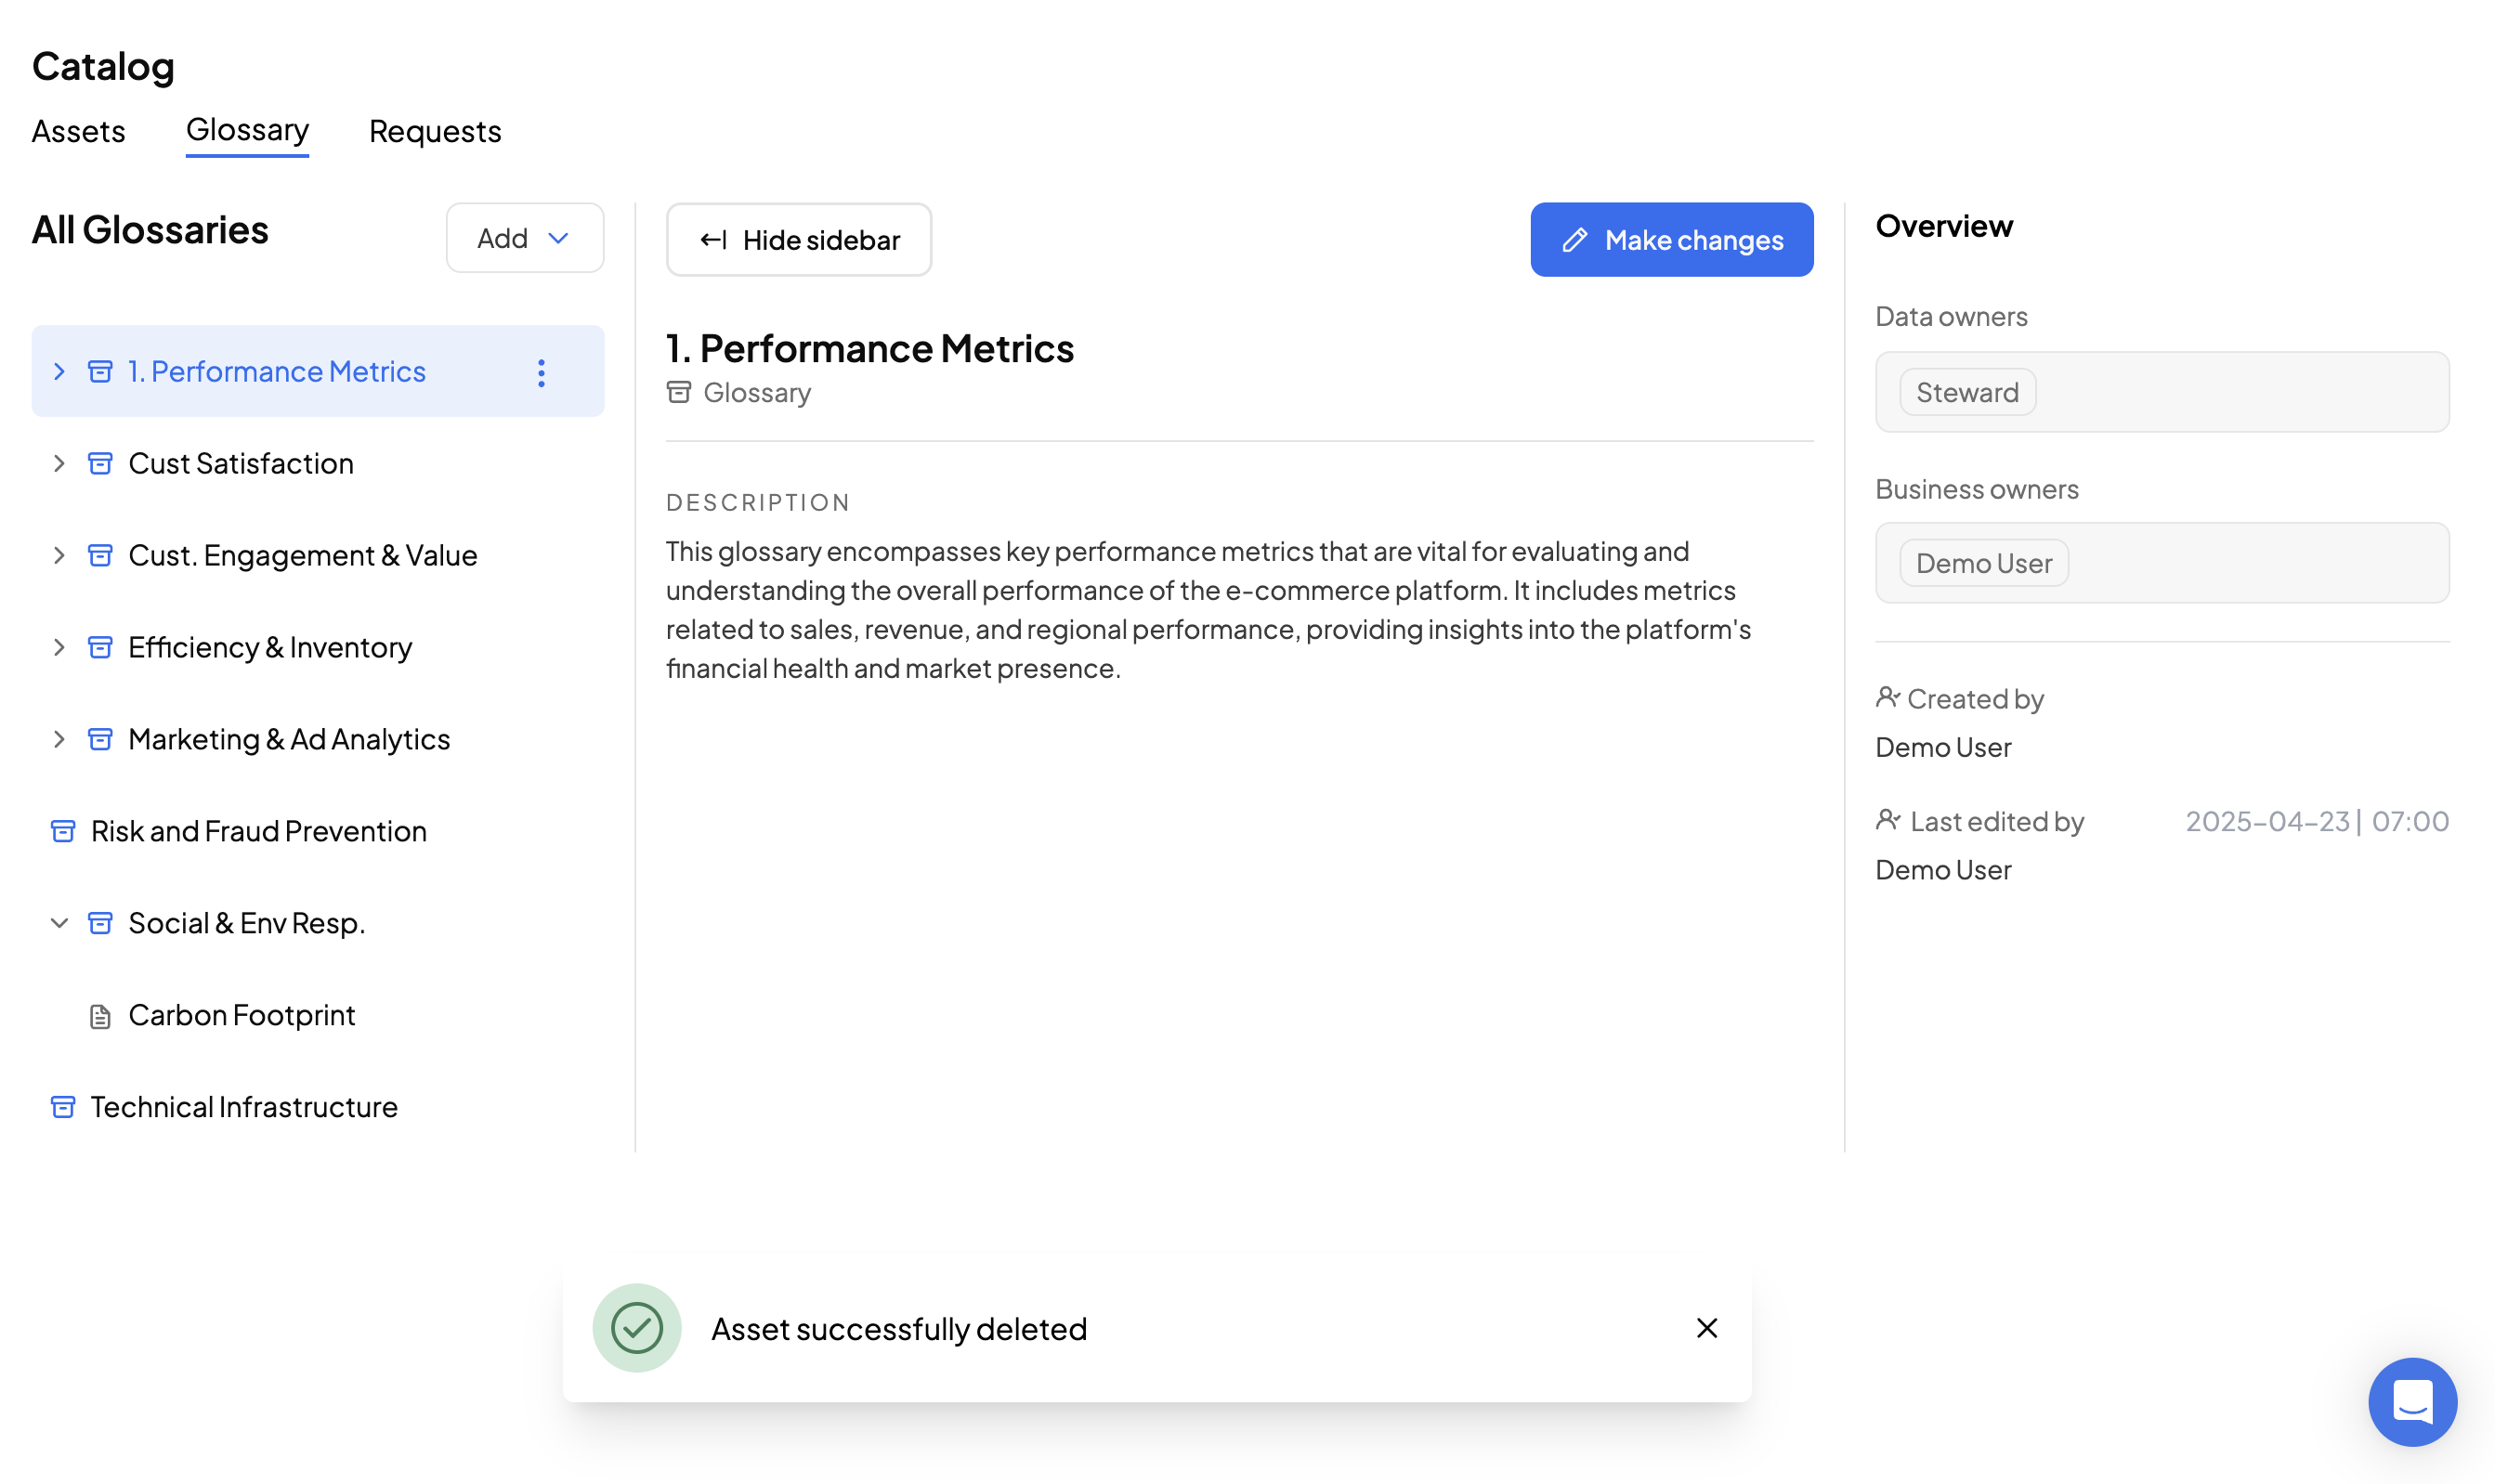Expand the Efficiency & Inventory glossary
The width and height of the screenshot is (2495, 1484).
pos(59,647)
